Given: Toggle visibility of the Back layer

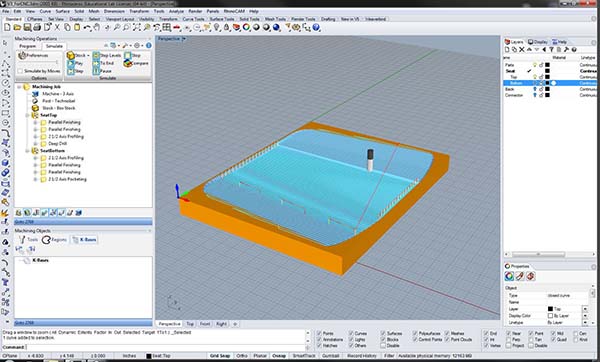Looking at the screenshot, I should [x=535, y=89].
